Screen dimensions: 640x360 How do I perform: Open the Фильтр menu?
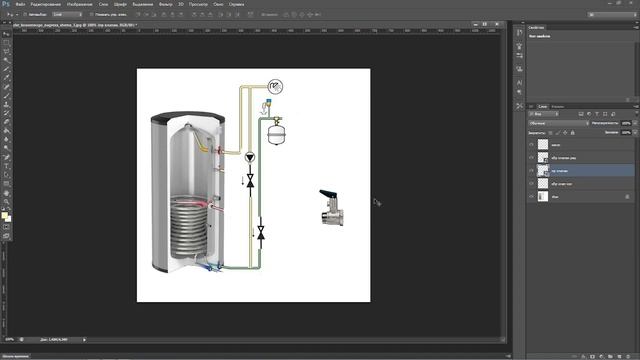coord(166,4)
